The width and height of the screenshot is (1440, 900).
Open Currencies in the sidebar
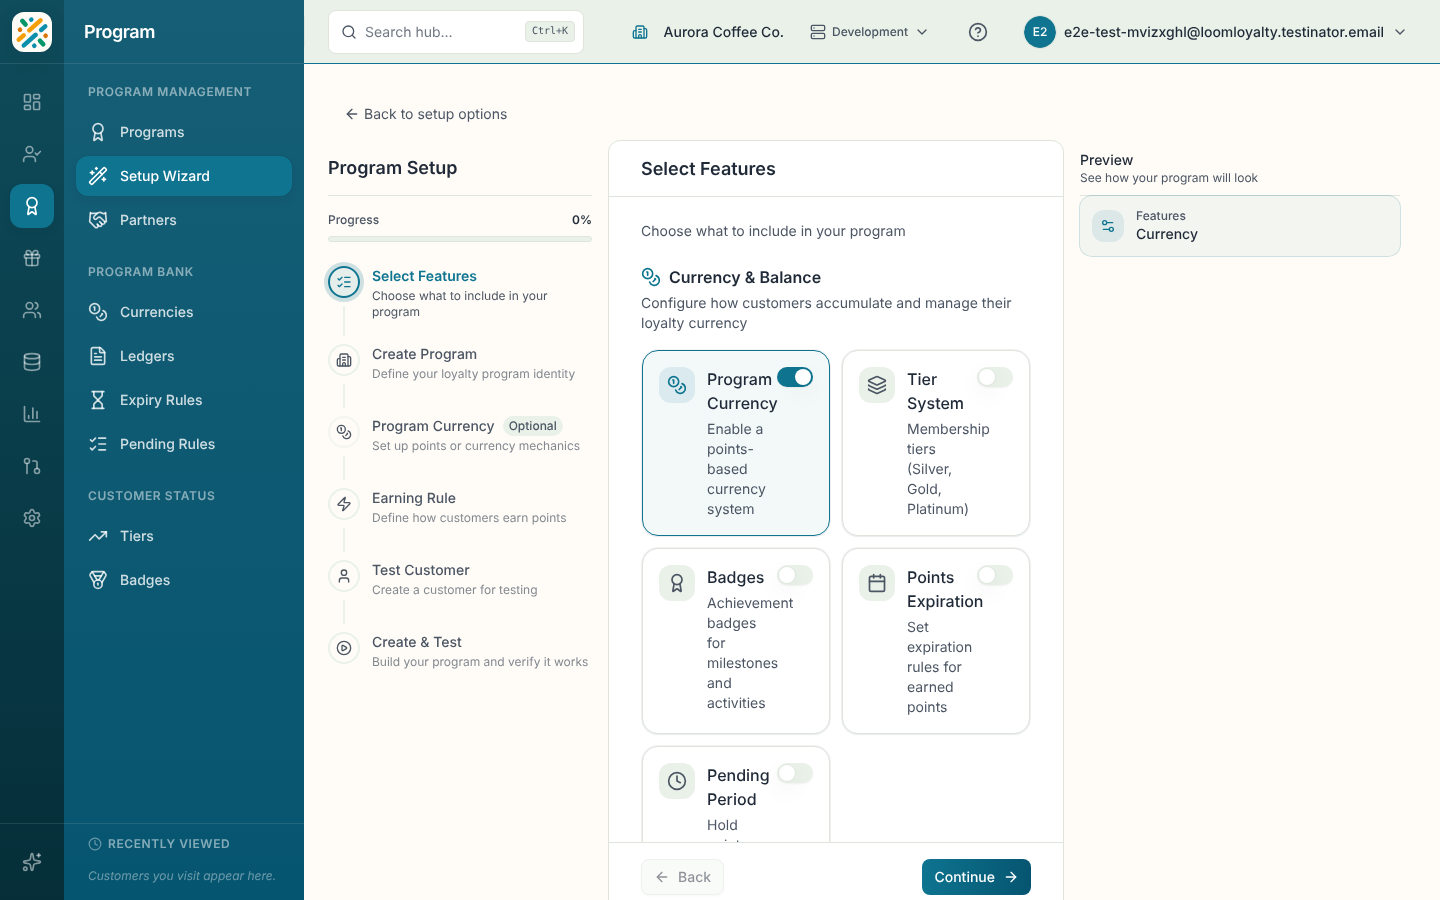(x=184, y=312)
